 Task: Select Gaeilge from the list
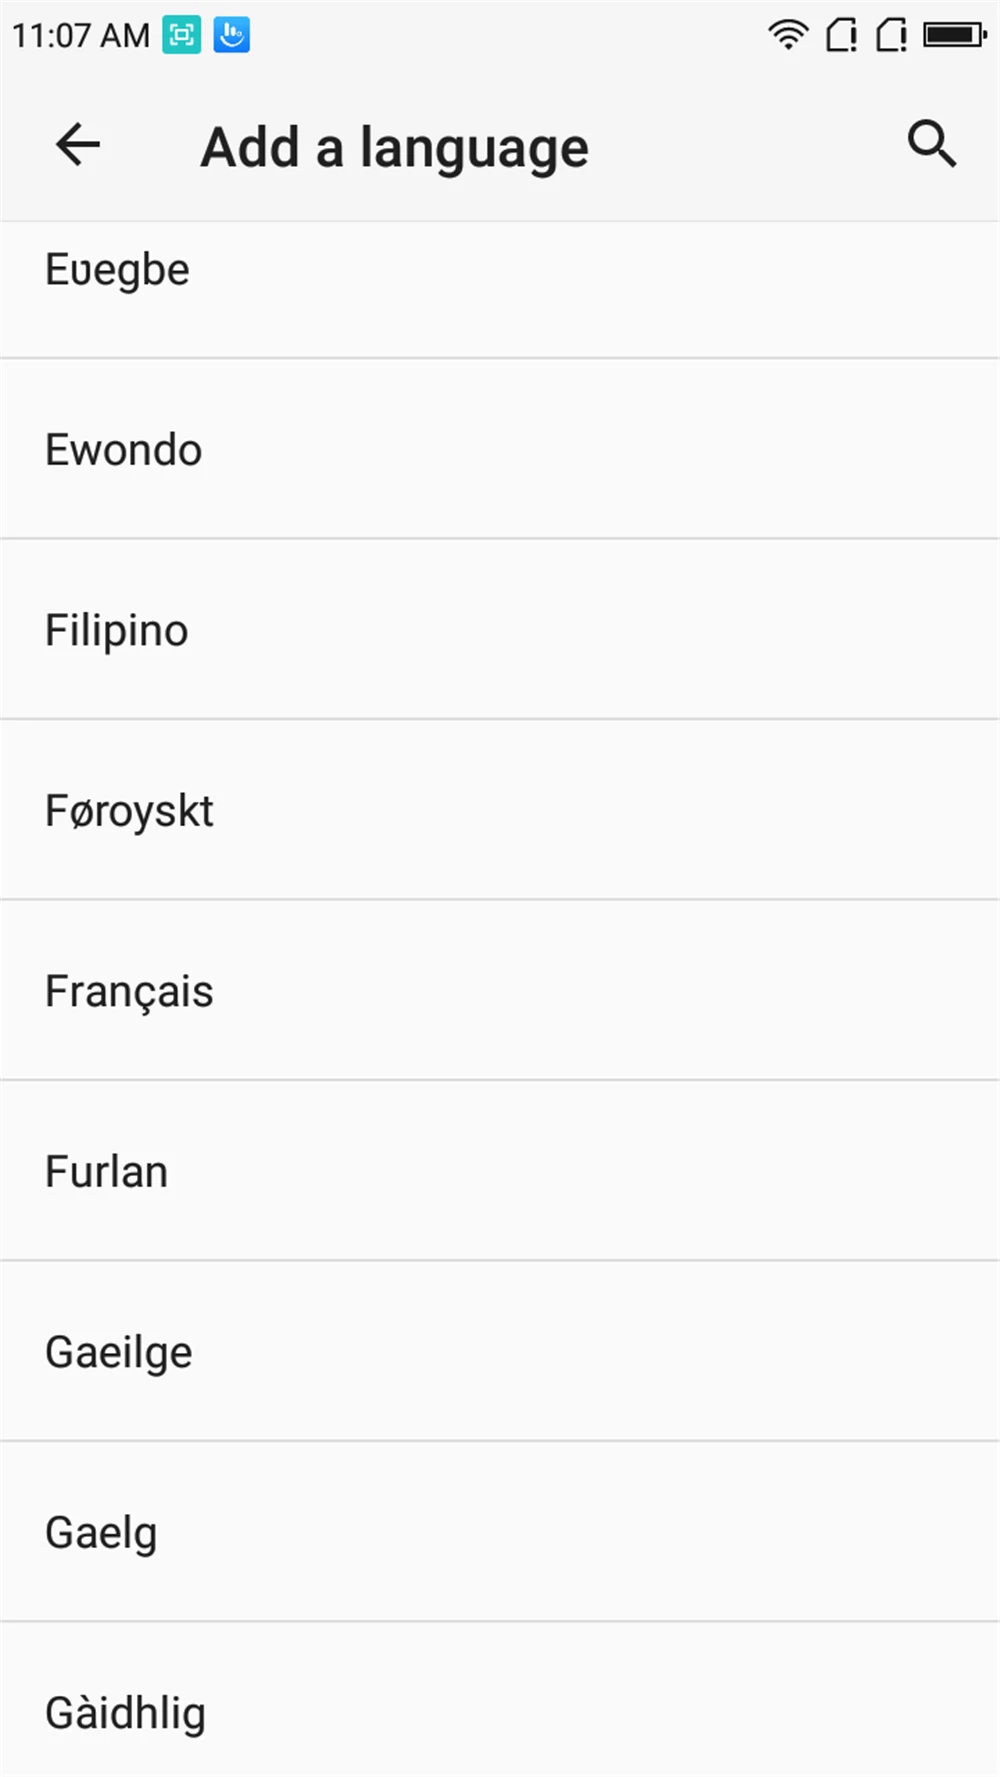coord(500,1351)
